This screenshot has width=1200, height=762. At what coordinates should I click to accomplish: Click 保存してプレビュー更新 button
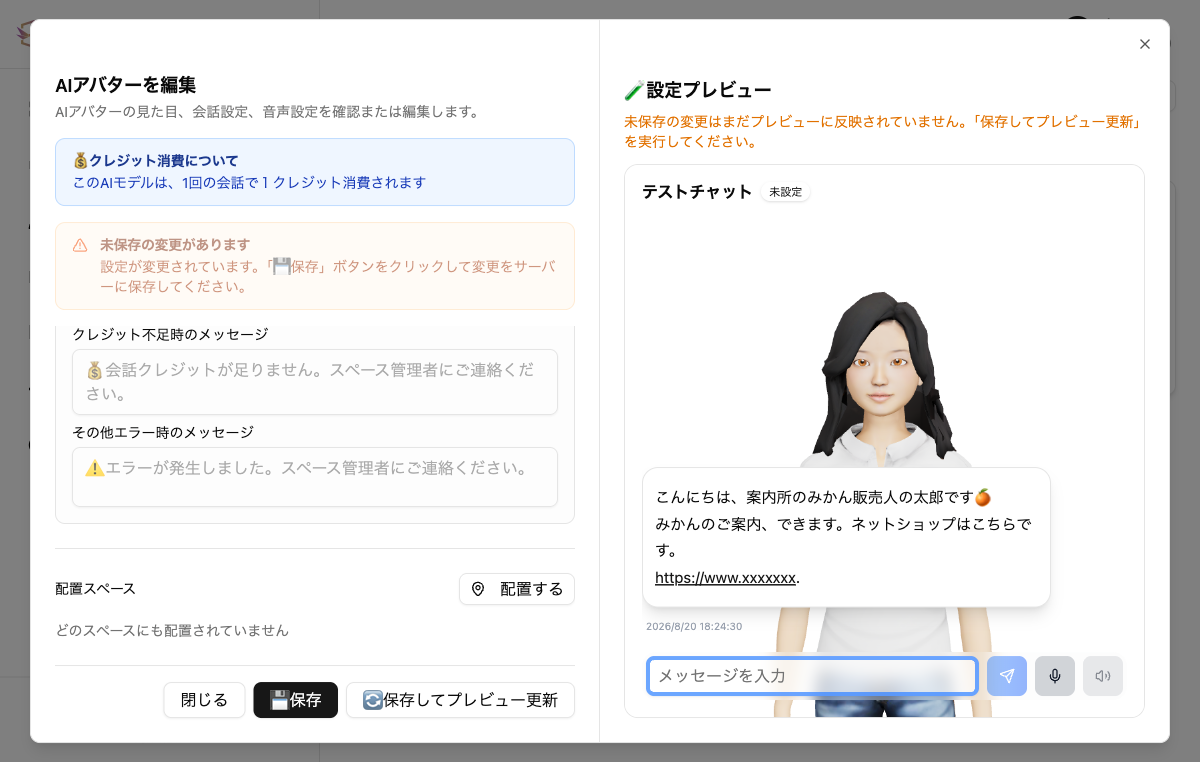[460, 700]
